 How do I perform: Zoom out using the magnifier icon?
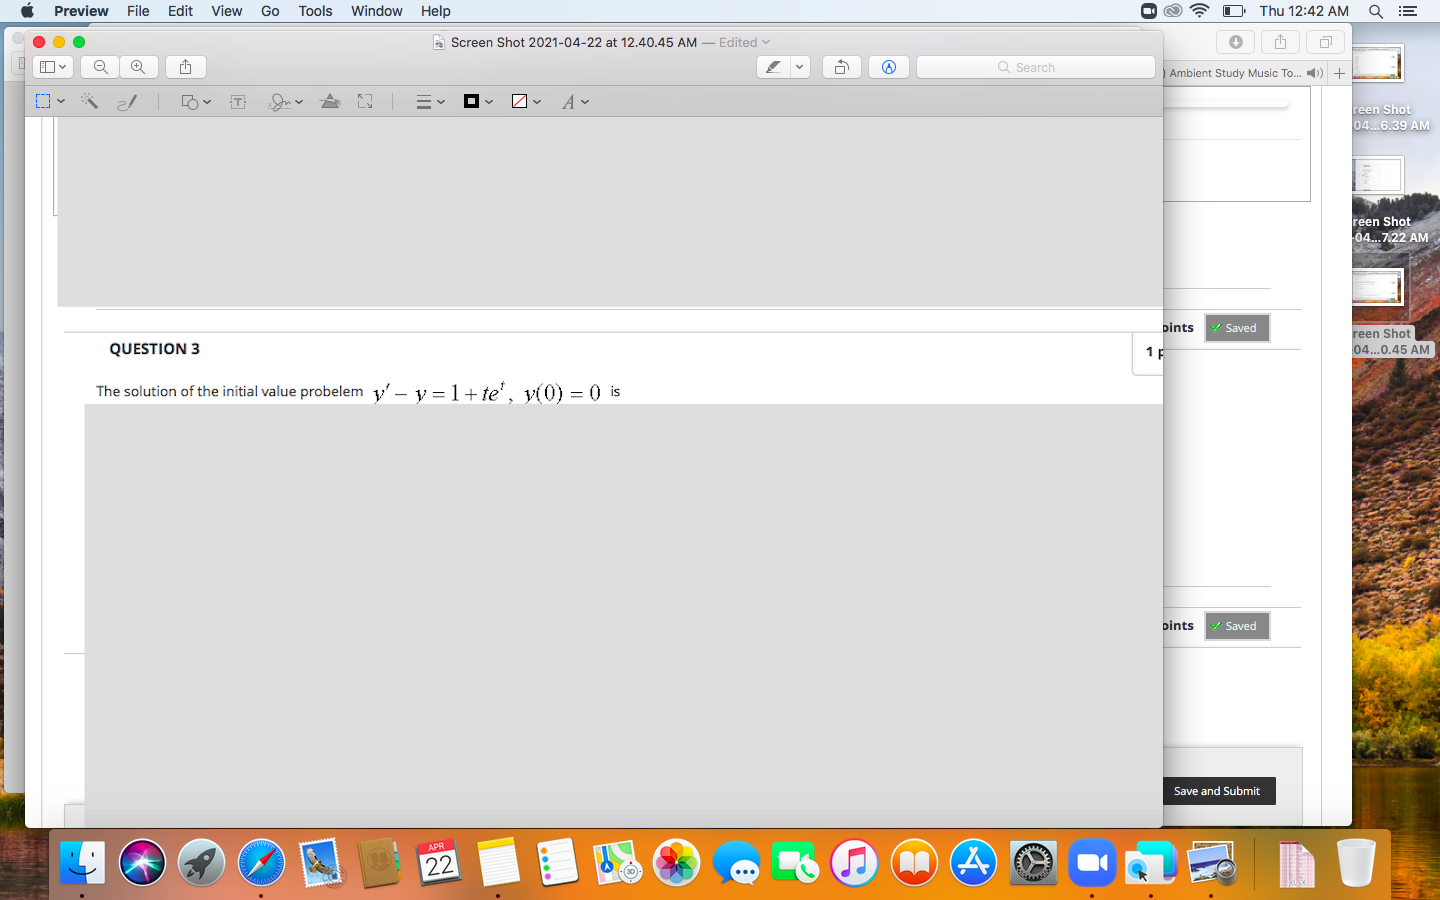[100, 67]
